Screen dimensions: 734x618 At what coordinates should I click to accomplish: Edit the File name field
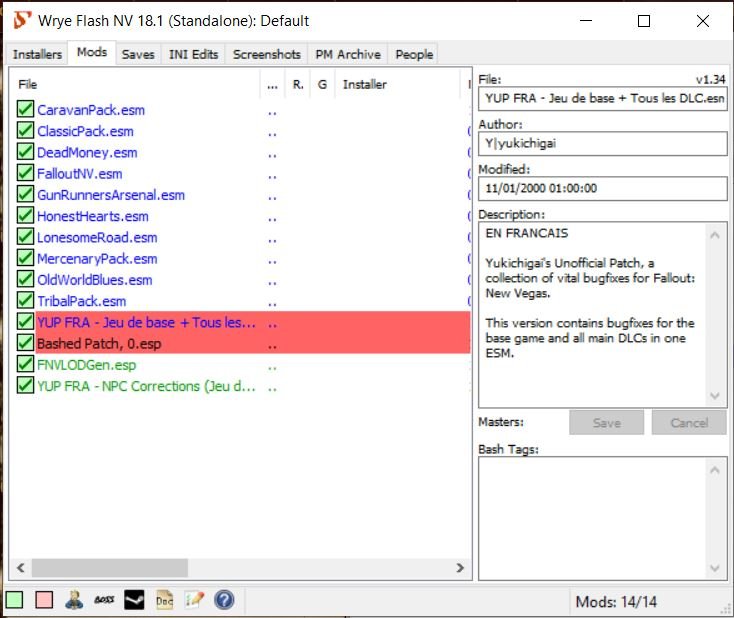point(603,98)
